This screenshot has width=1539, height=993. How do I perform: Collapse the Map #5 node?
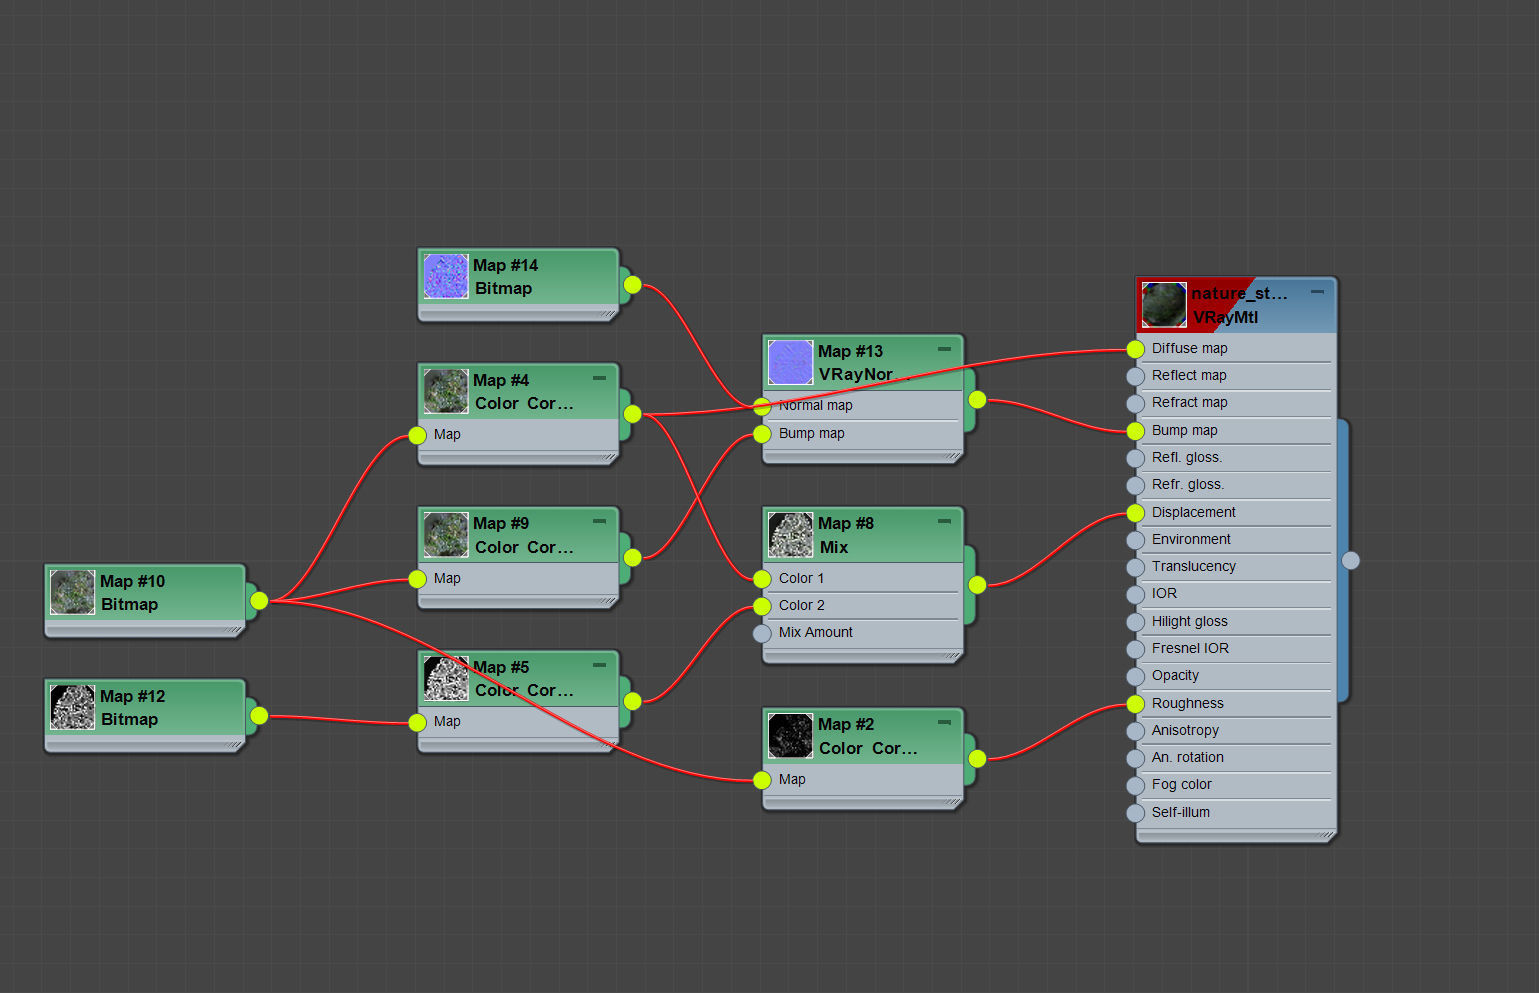point(599,665)
